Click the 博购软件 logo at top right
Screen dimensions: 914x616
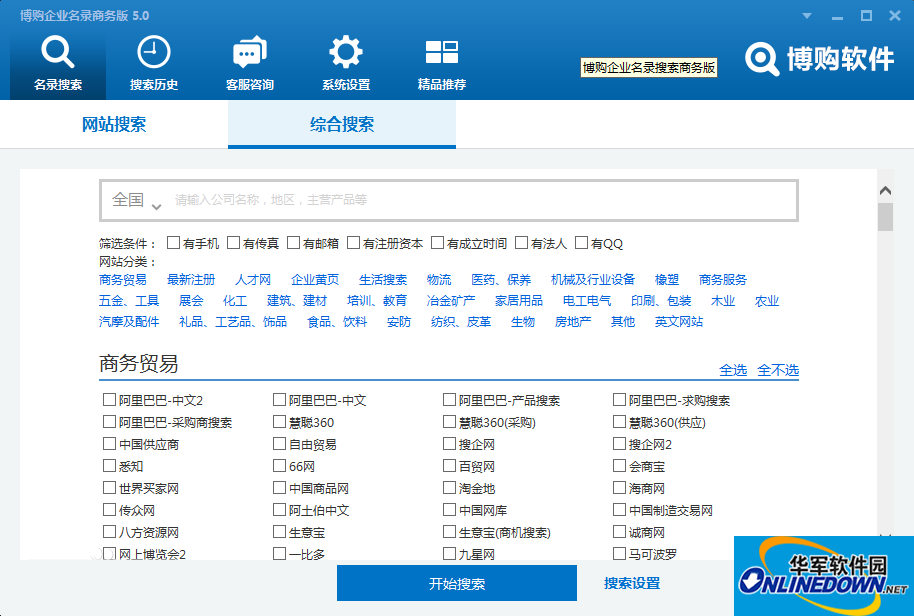pos(820,59)
